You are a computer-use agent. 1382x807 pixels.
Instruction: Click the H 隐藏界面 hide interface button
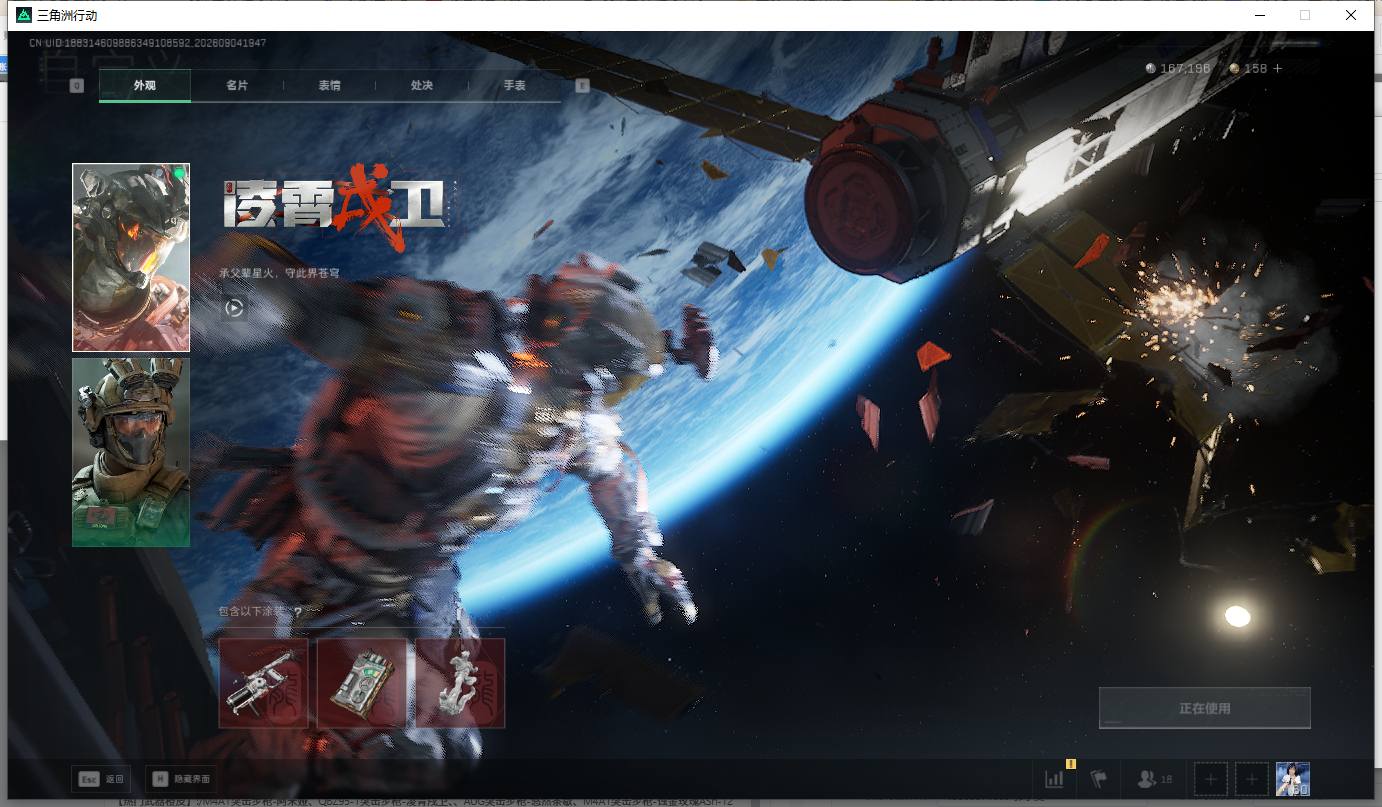[181, 779]
